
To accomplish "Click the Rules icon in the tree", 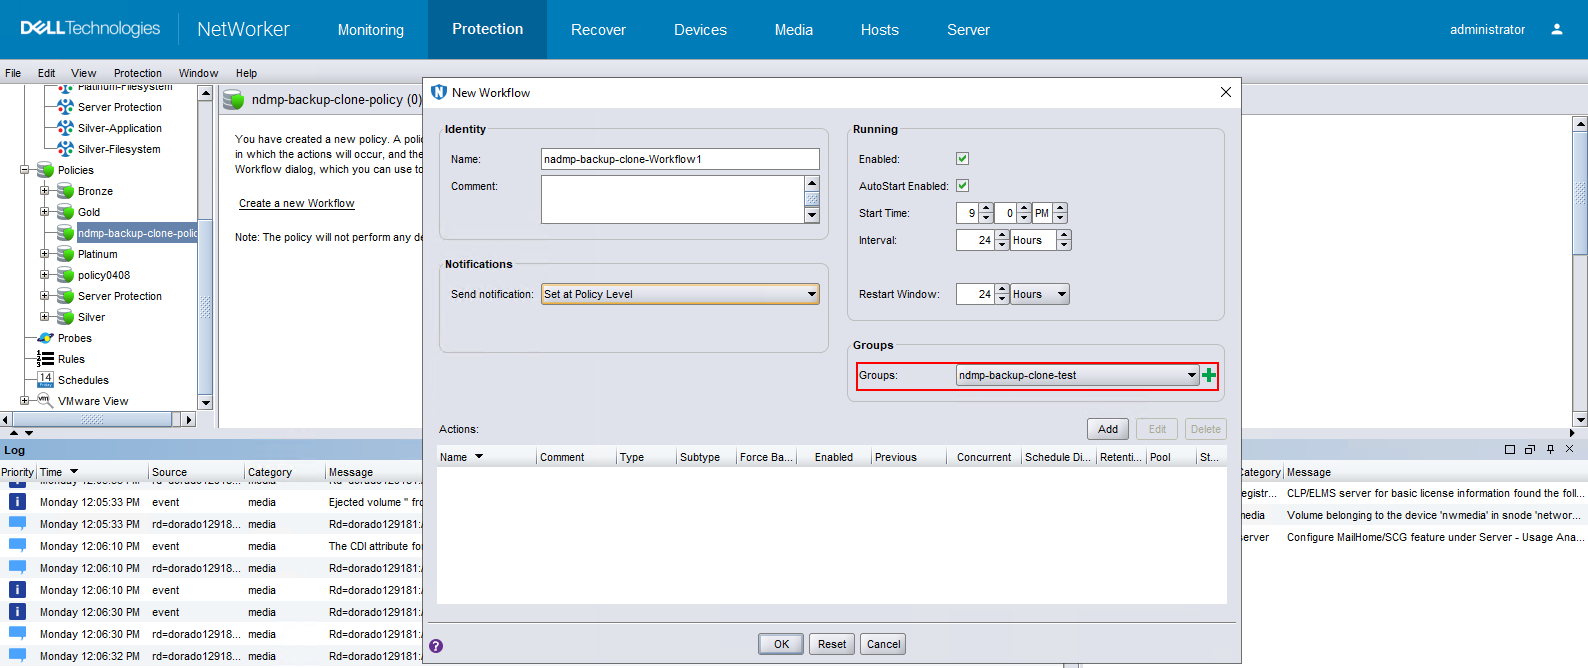I will [x=45, y=359].
